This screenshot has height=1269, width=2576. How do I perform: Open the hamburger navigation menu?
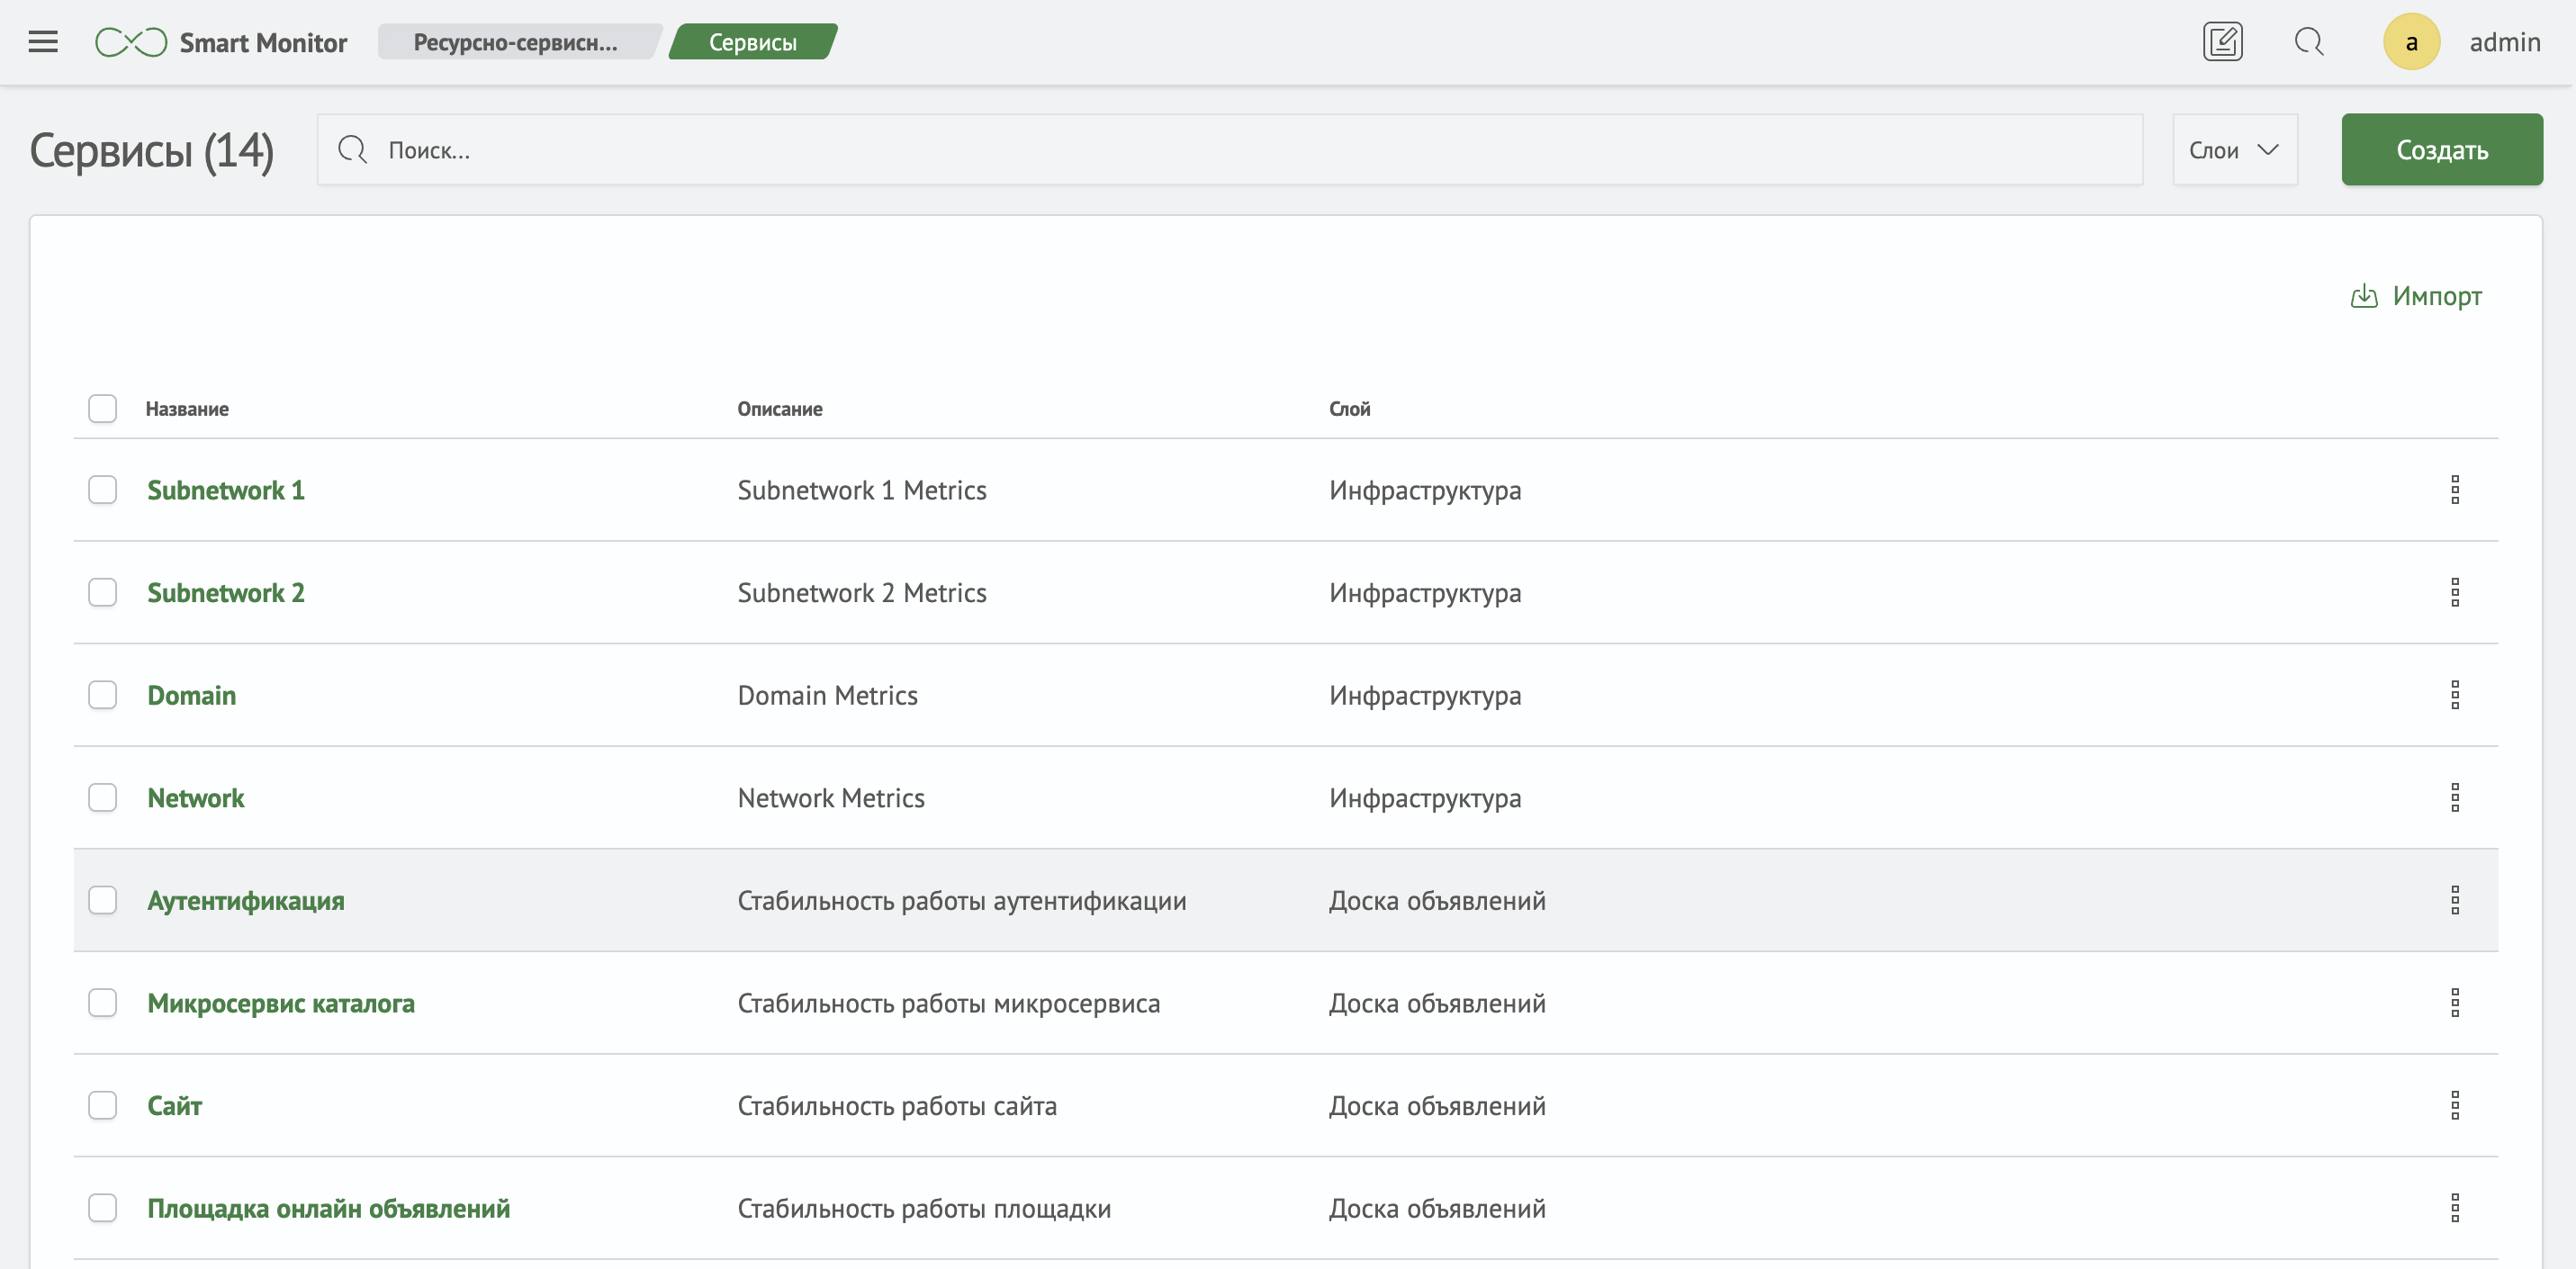pos(43,42)
